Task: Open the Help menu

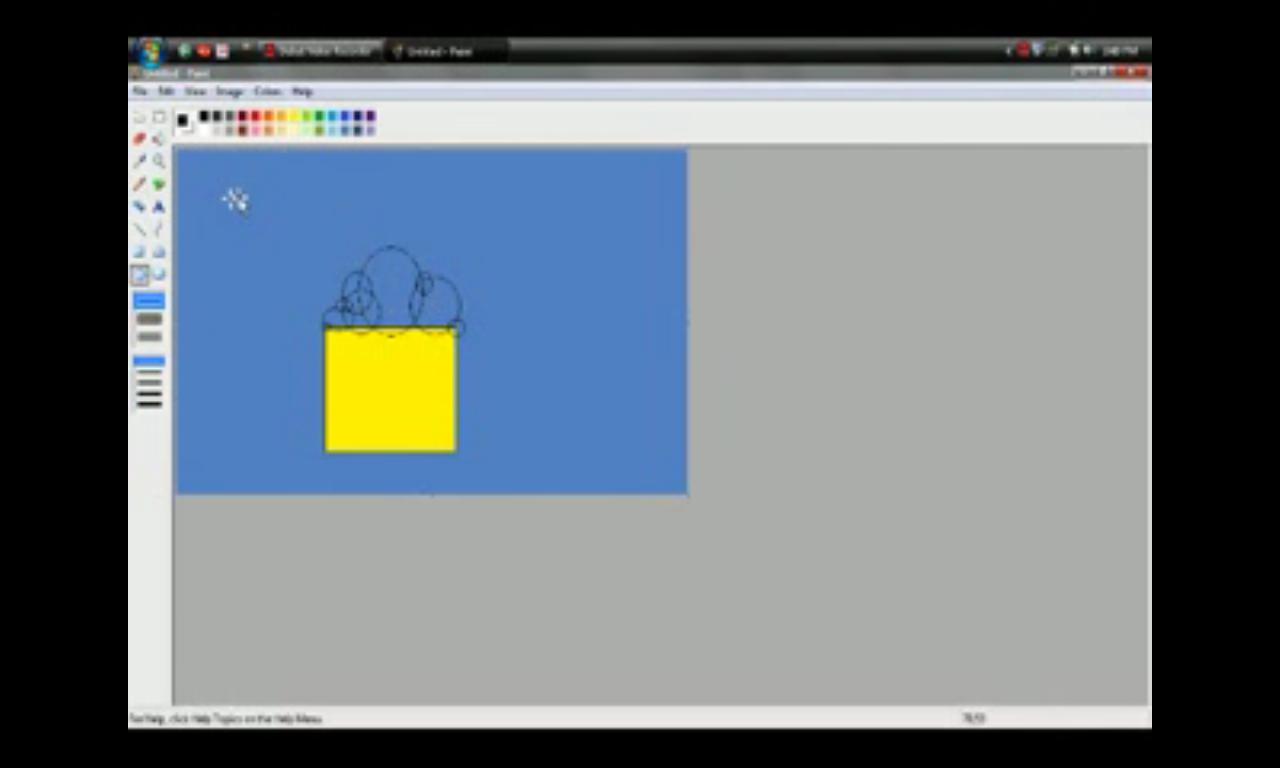Action: 302,91
